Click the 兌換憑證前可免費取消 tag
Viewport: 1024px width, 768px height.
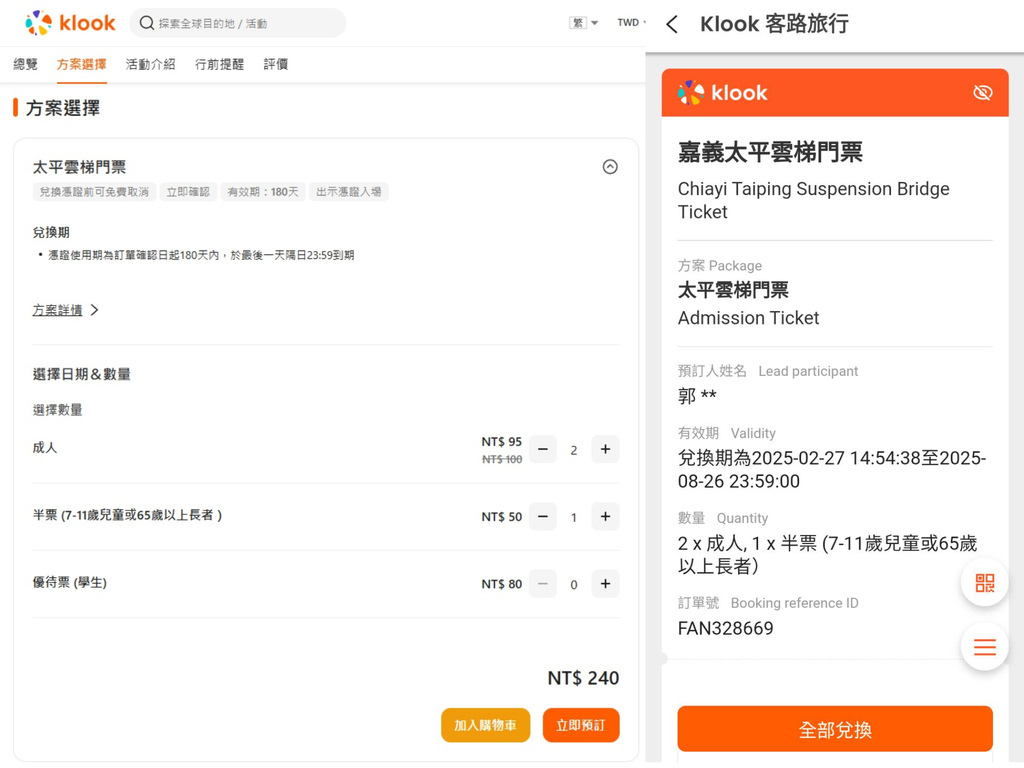[x=94, y=192]
